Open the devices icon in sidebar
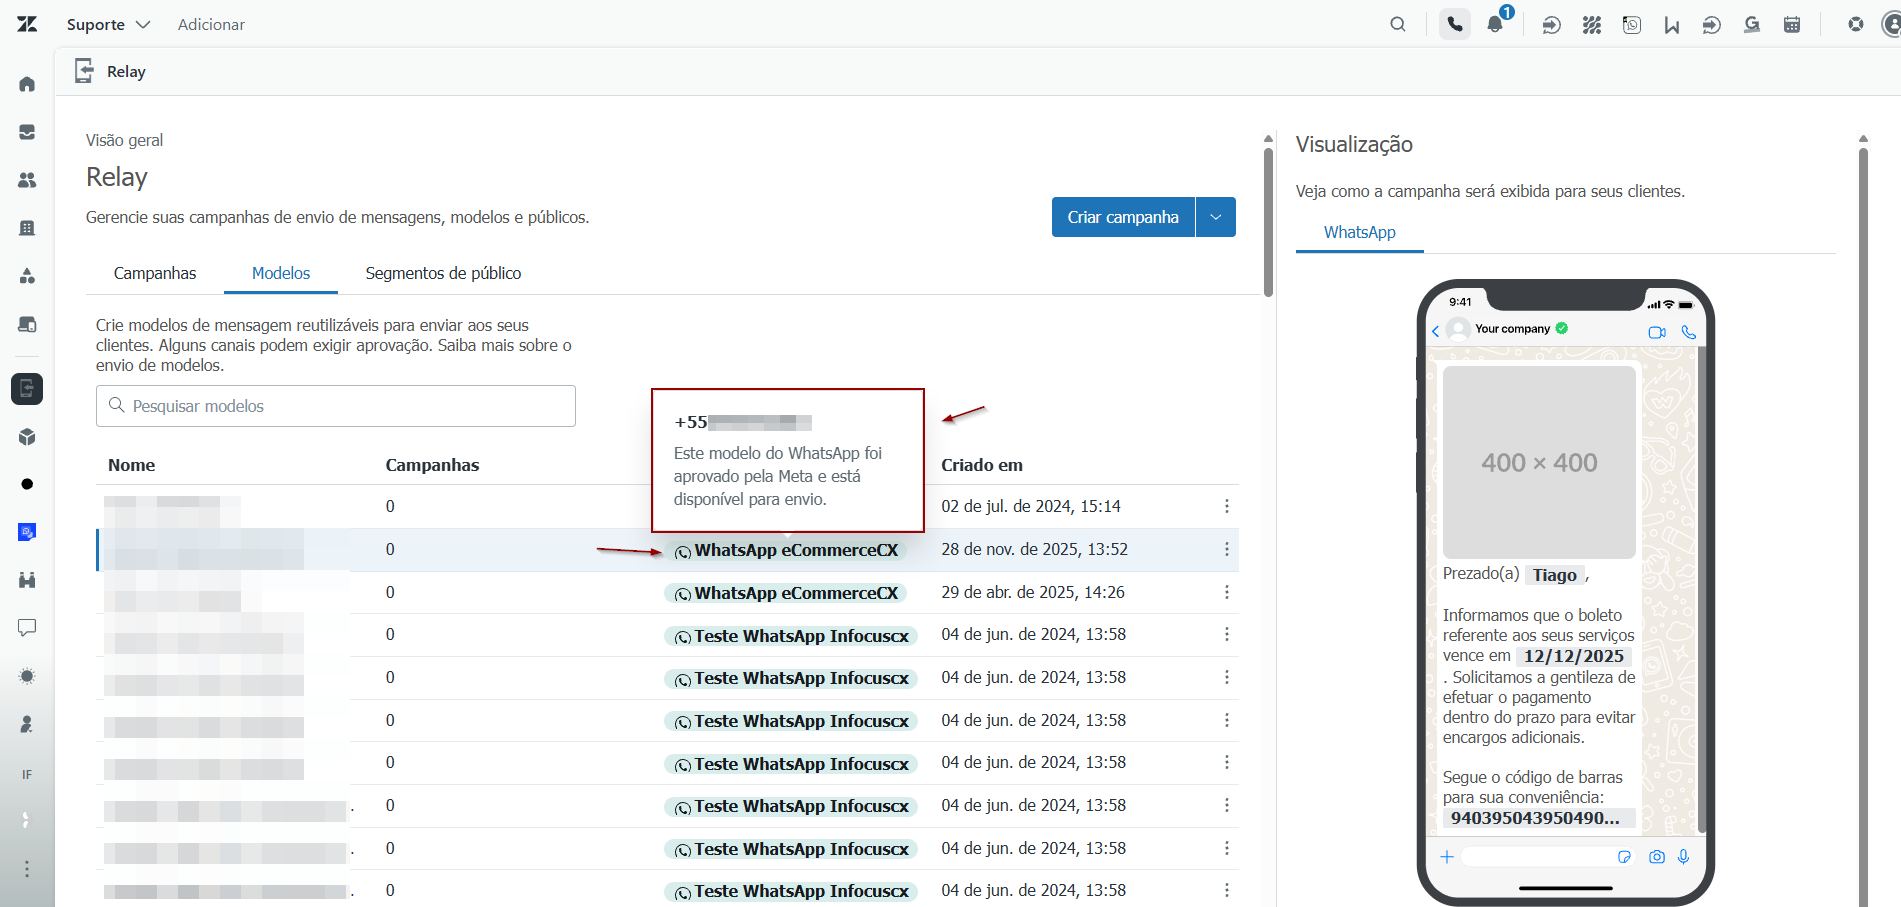Screen dimensions: 1901x907 coord(27,324)
